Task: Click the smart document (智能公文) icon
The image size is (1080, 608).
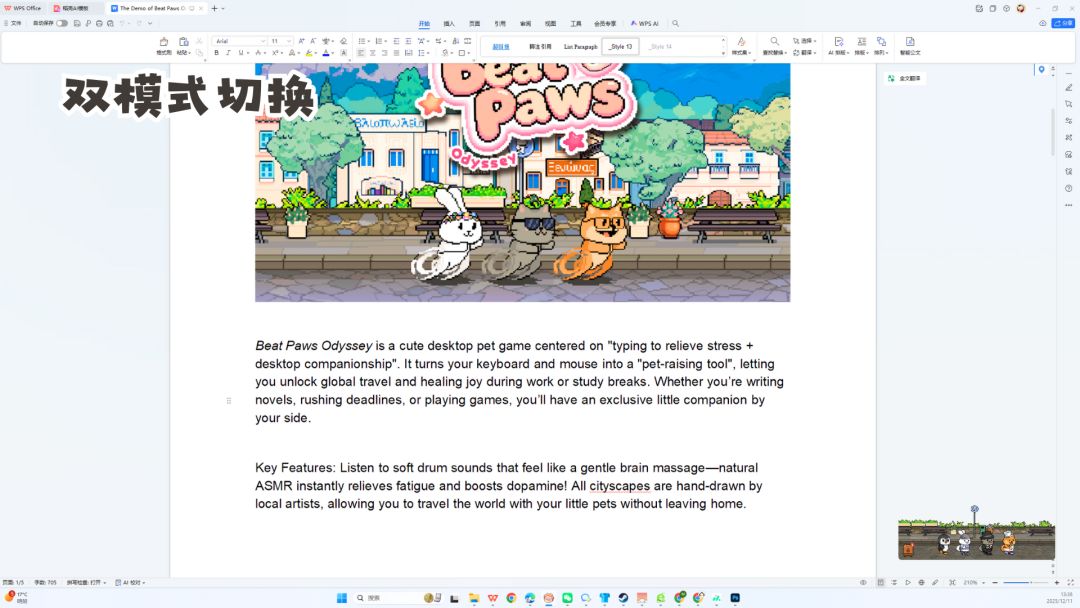Action: click(910, 42)
